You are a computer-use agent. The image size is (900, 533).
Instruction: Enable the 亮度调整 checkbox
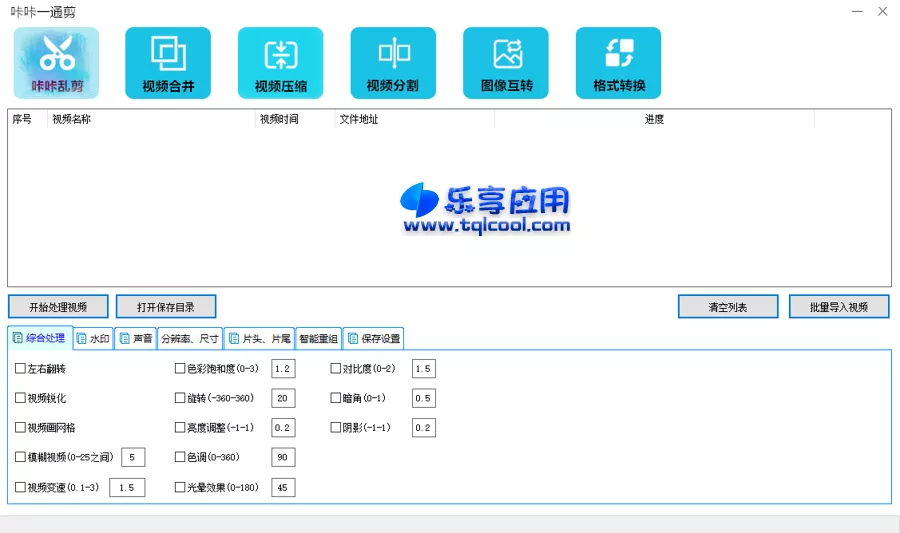pyautogui.click(x=180, y=427)
